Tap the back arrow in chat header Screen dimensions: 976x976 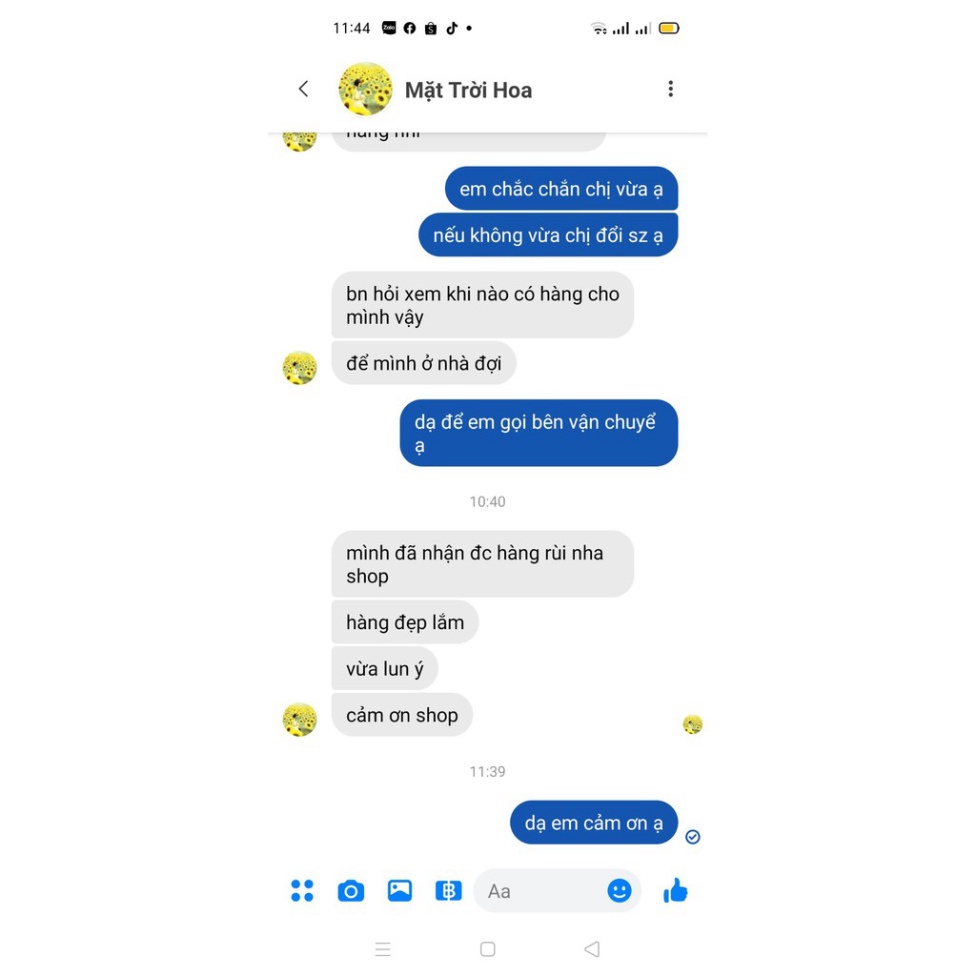point(304,89)
